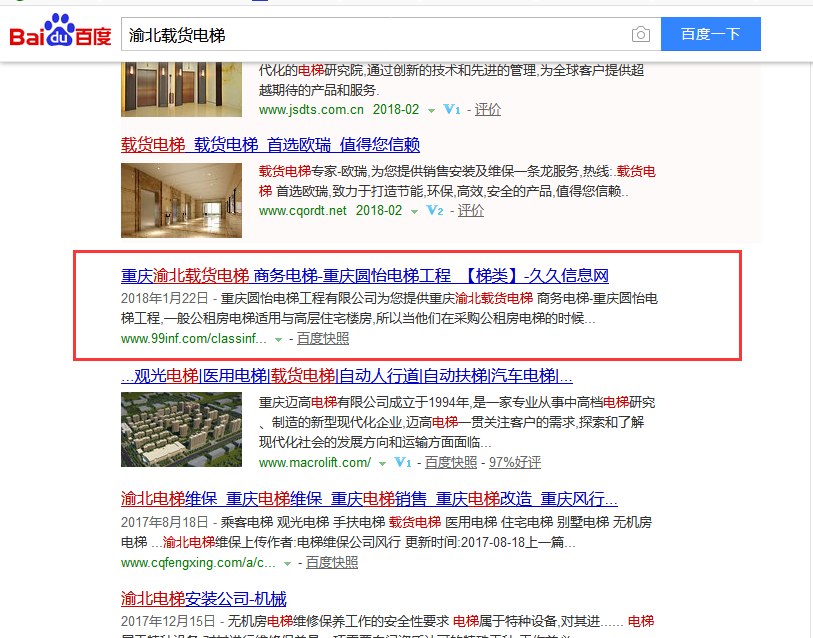Image resolution: width=813 pixels, height=638 pixels.
Task: Click the V1 badge beside www.macrolift.com
Action: coord(403,465)
